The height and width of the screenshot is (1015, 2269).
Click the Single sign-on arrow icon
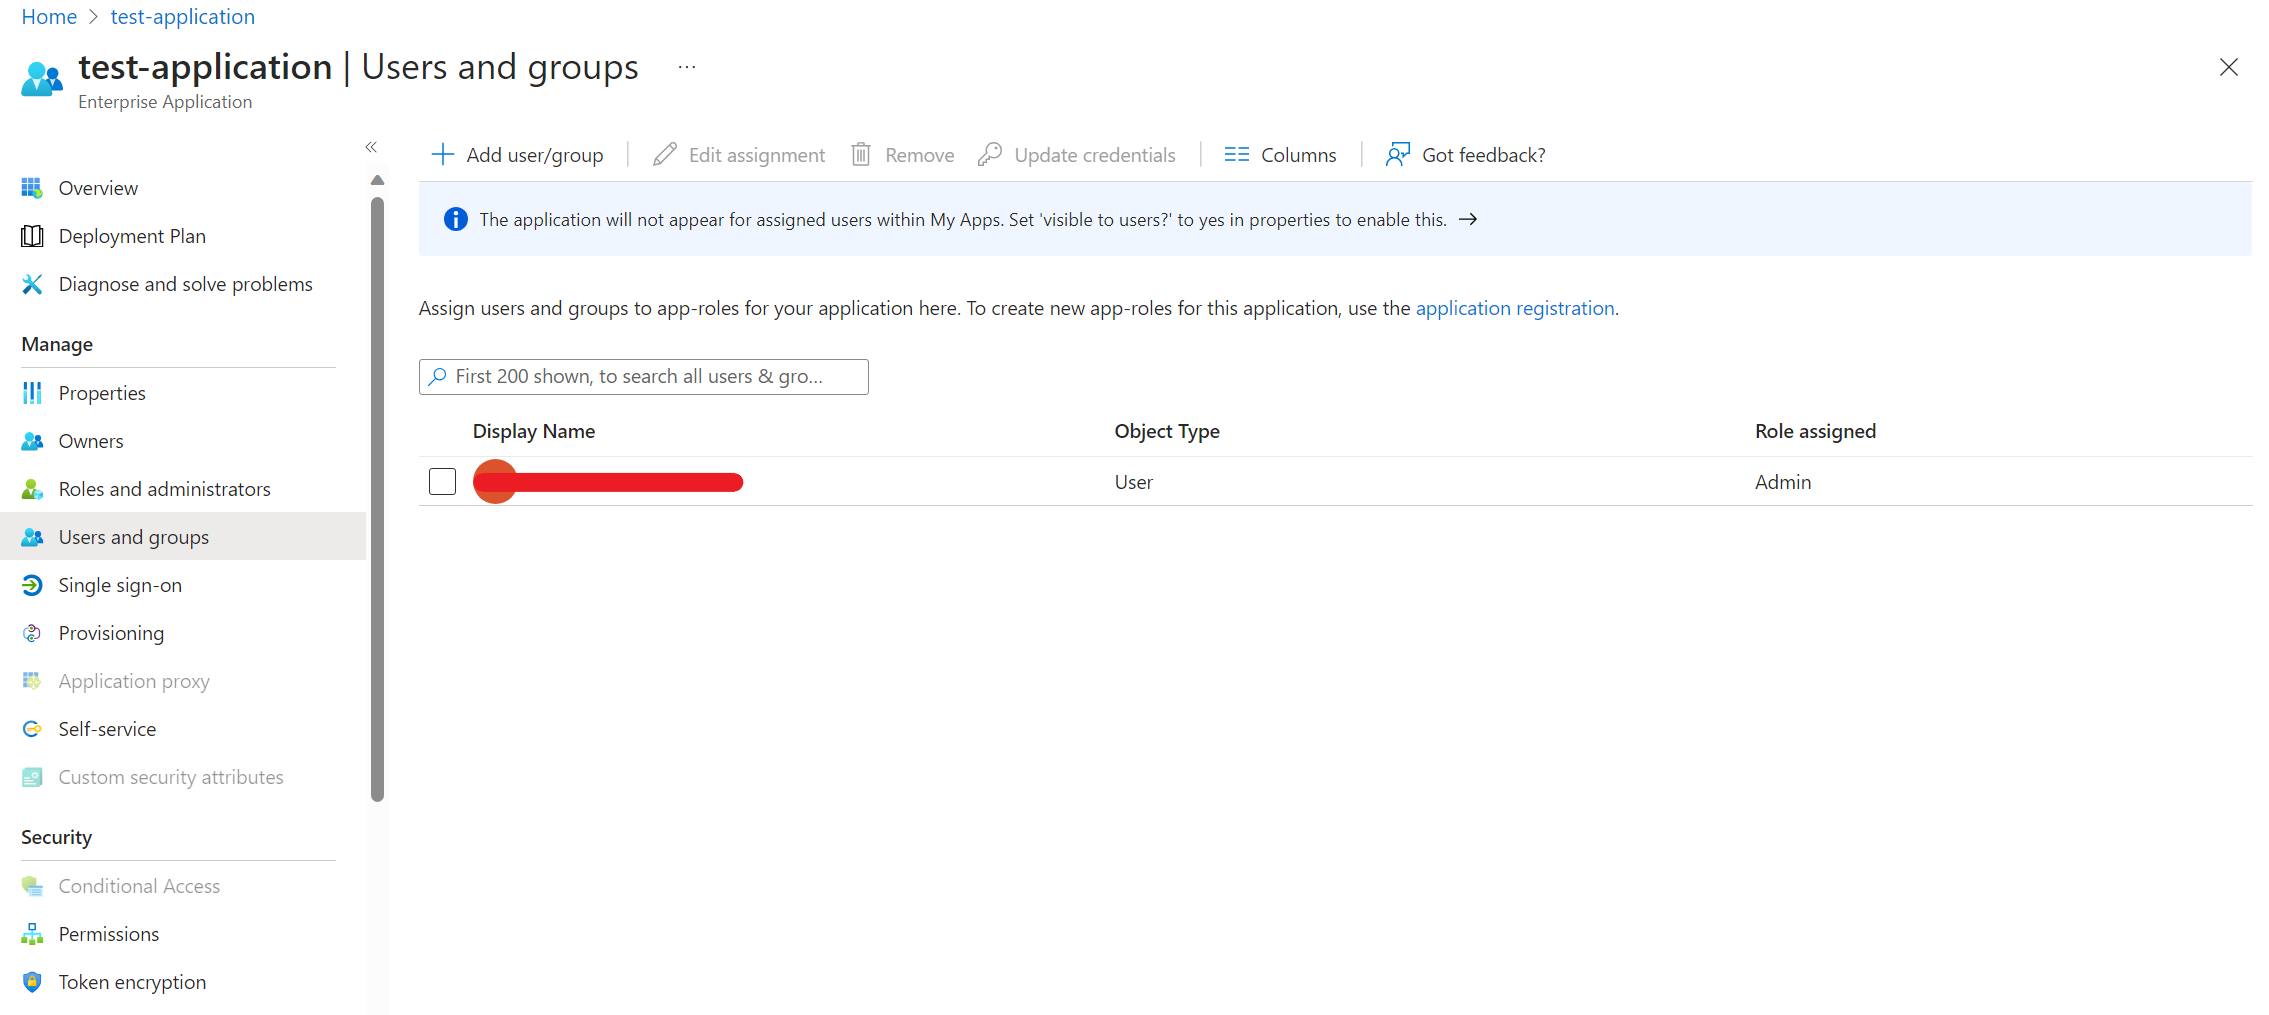(32, 585)
